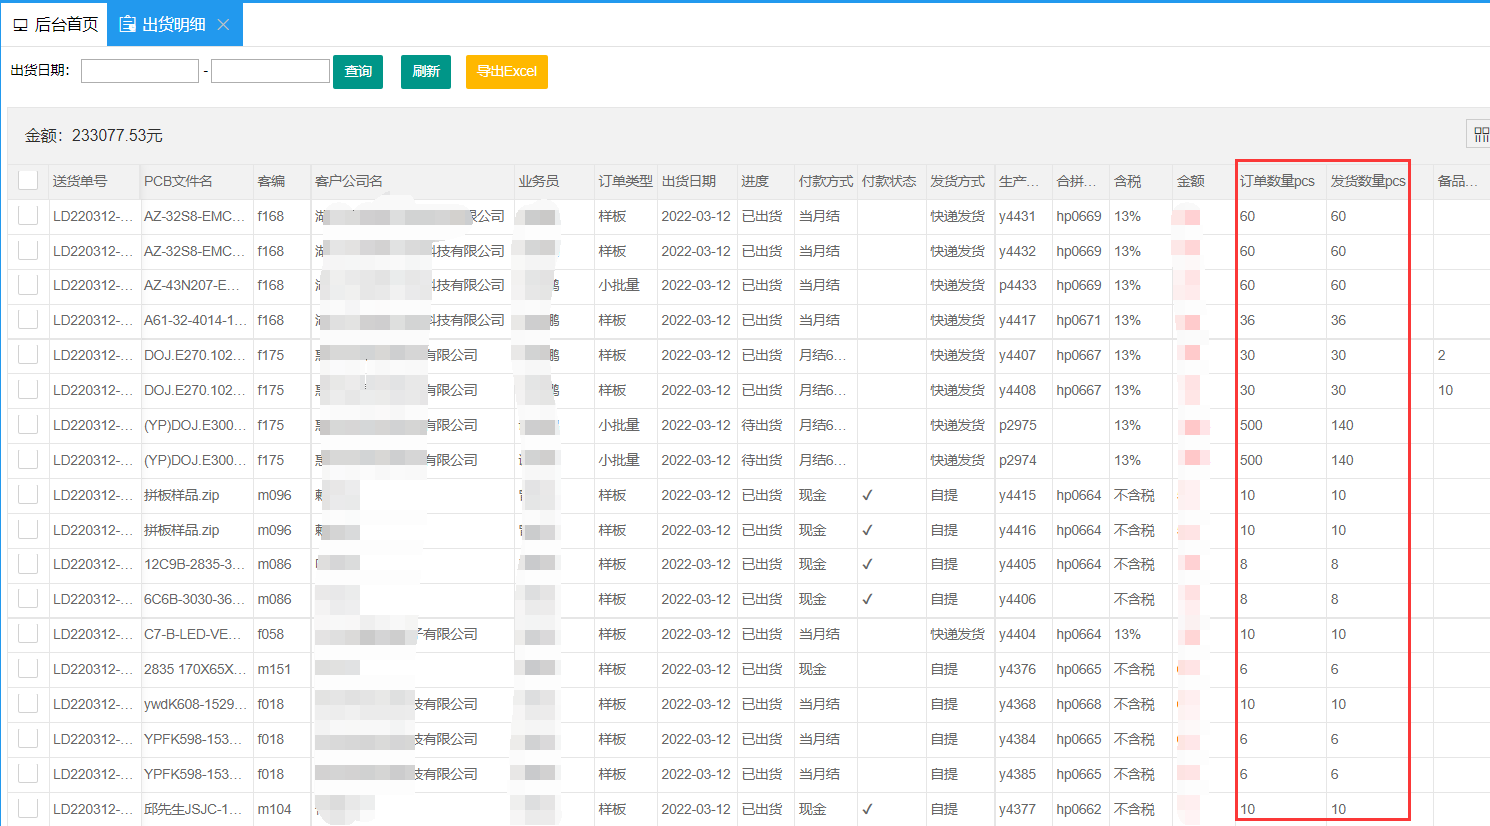The image size is (1490, 826).
Task: Click the 后台首页 monitor icon
Action: (20, 25)
